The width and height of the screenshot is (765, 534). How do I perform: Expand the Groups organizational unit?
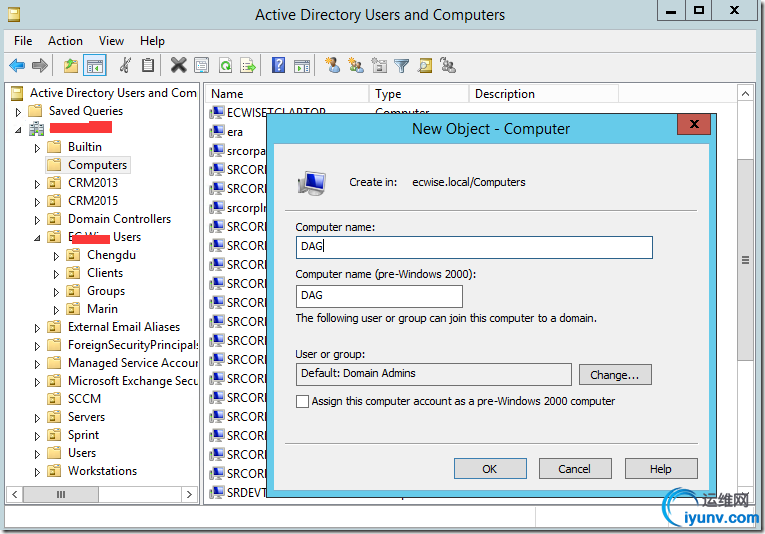click(56, 293)
